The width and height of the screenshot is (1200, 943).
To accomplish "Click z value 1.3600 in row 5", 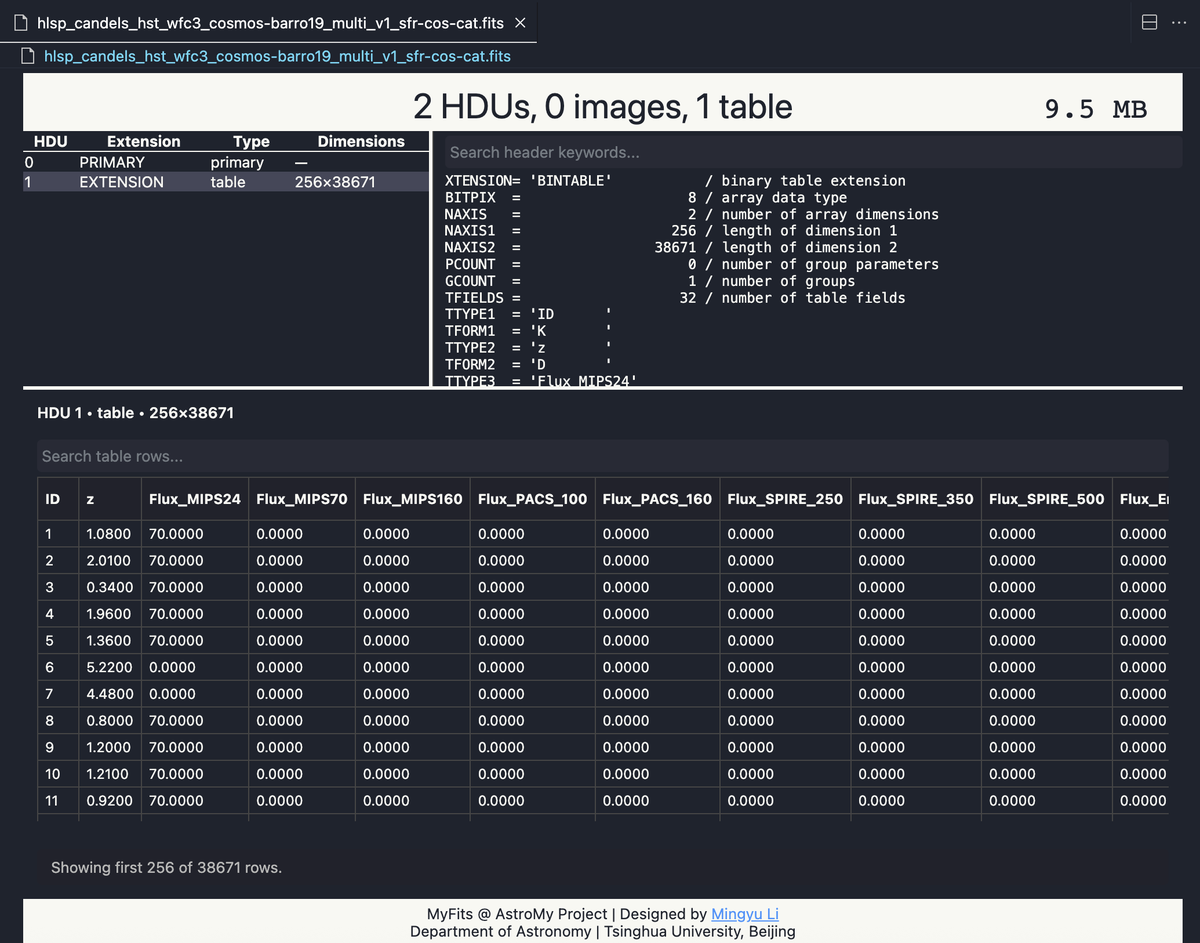I will pos(110,641).
